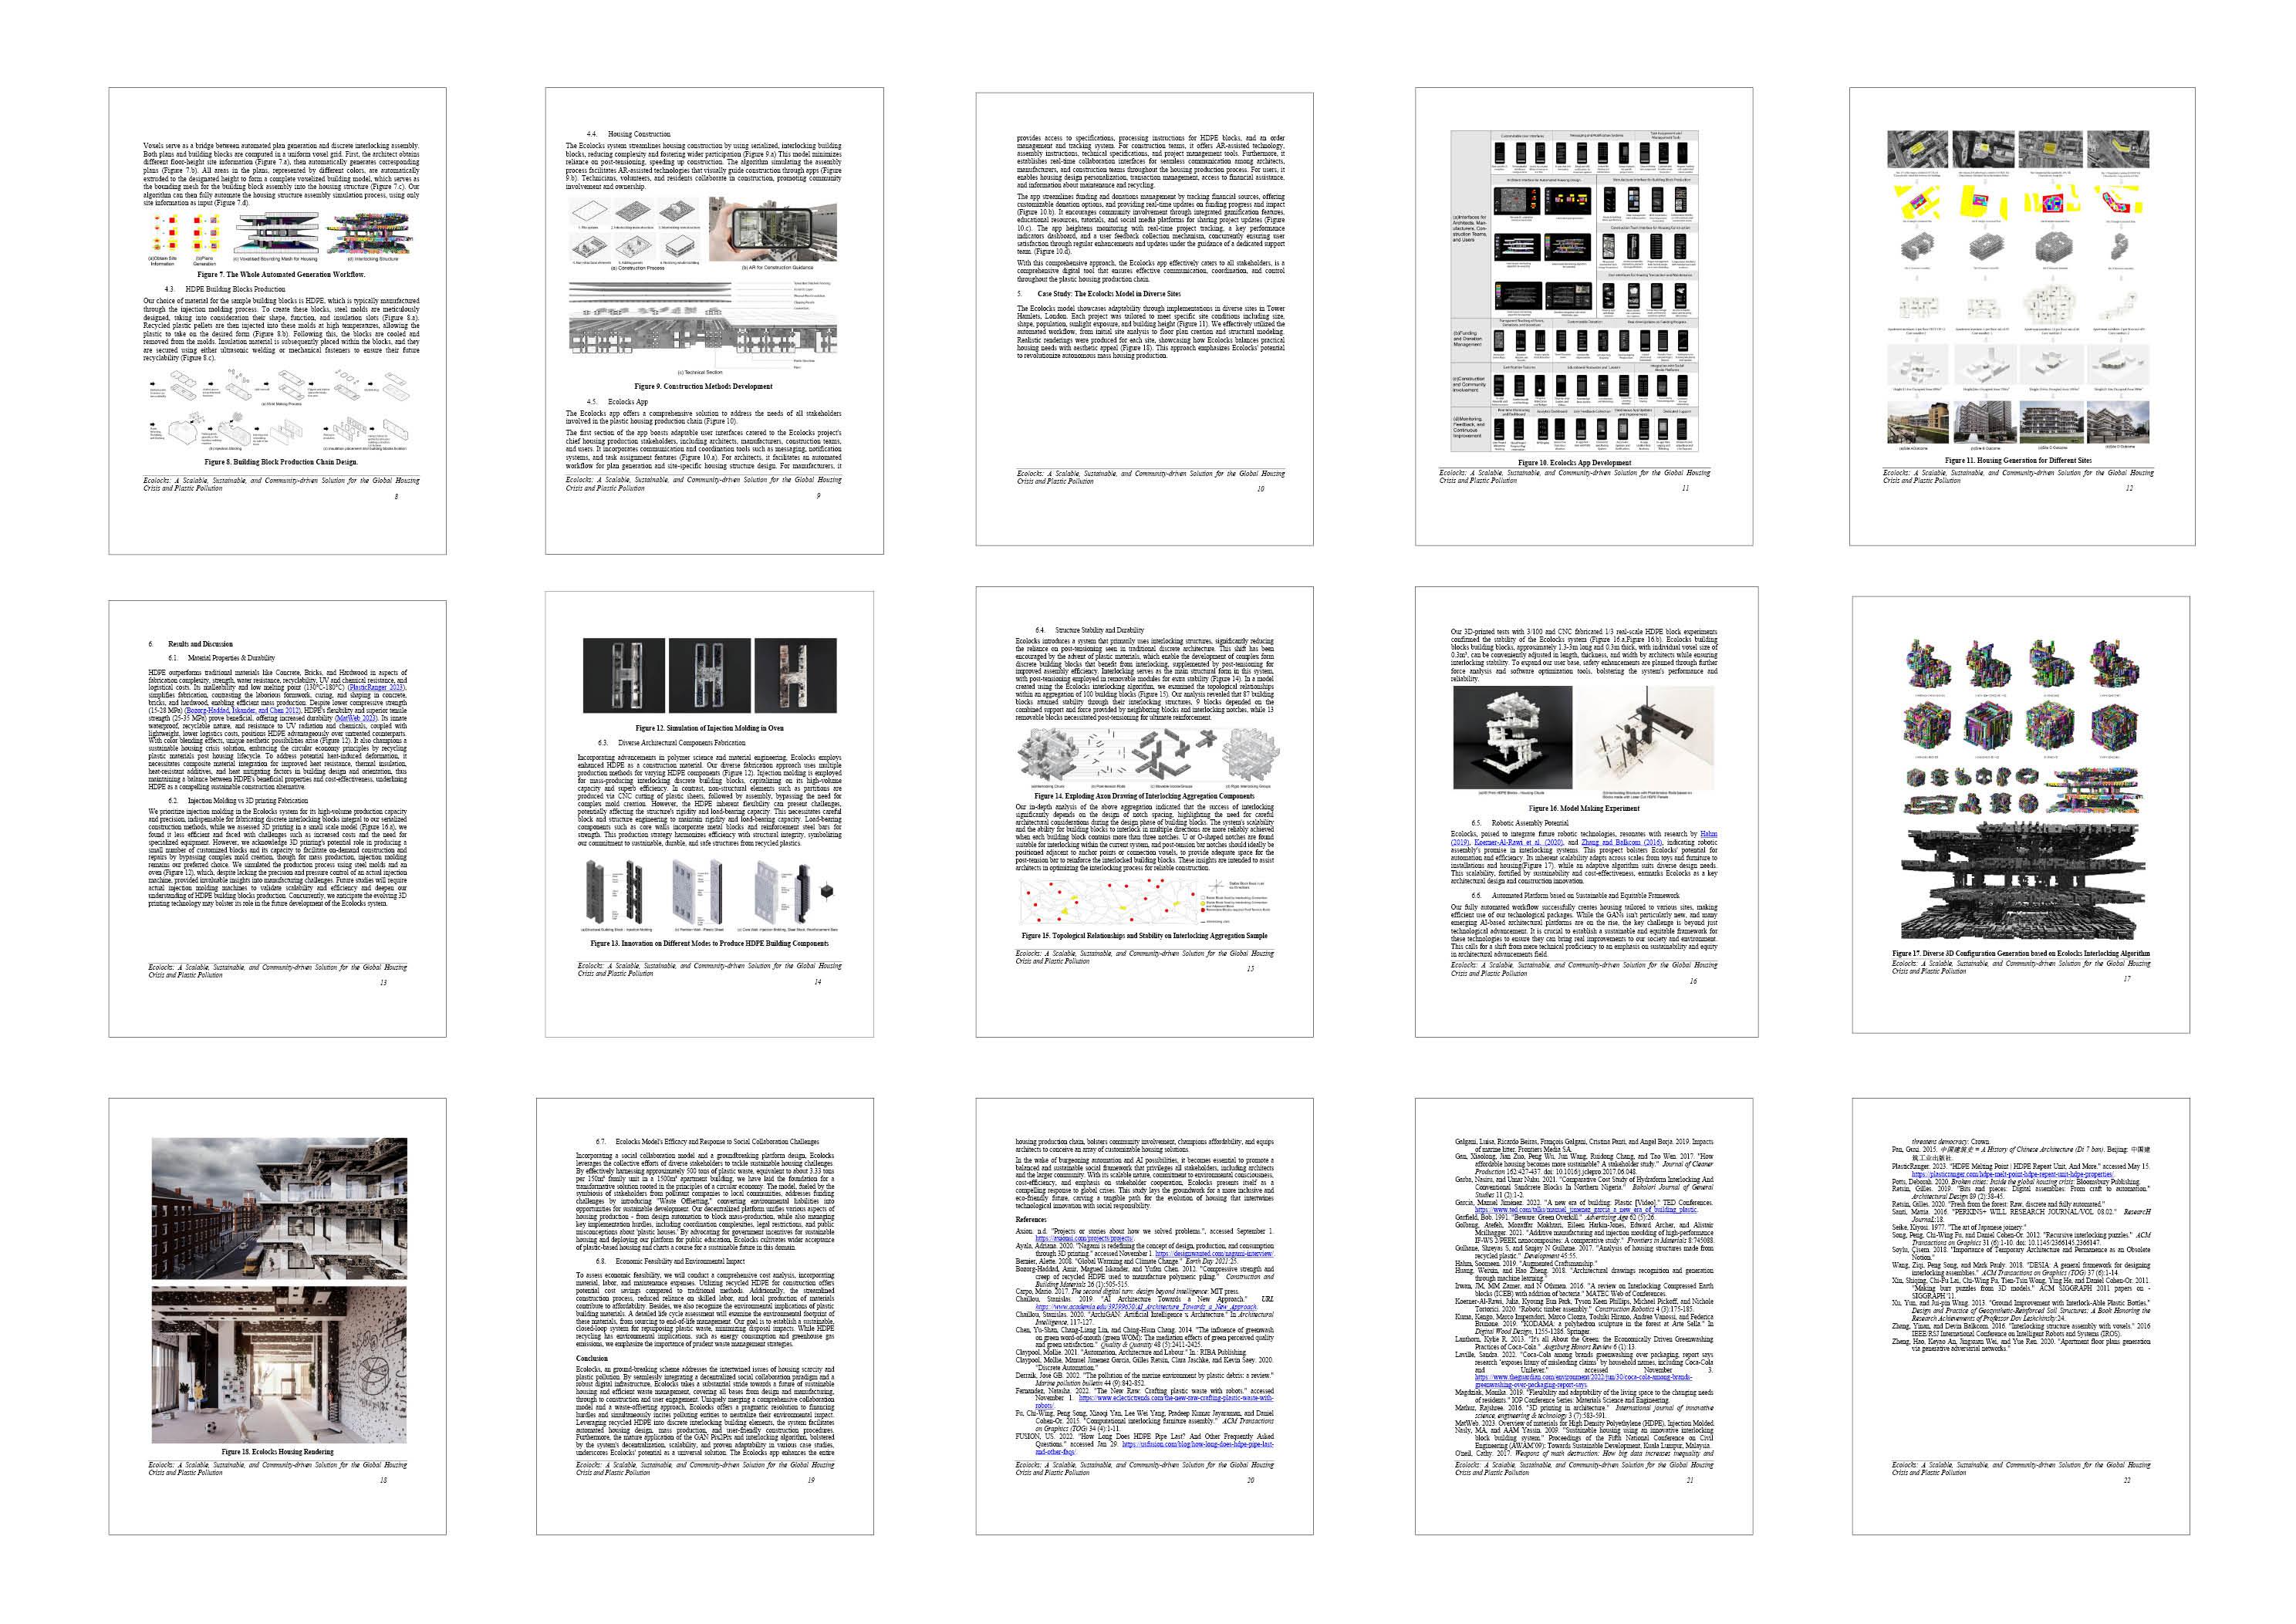Image resolution: width=2296 pixels, height=1624 pixels.
Task: Click the PlasticRanger 2023 citation link
Action: pyautogui.click(x=376, y=688)
